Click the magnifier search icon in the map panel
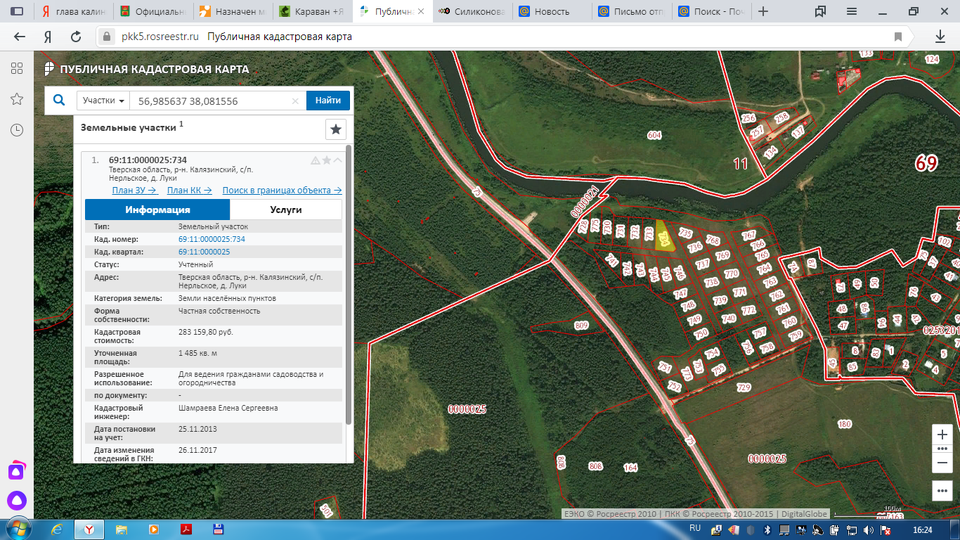Viewport: 960px width, 540px height. [59, 100]
